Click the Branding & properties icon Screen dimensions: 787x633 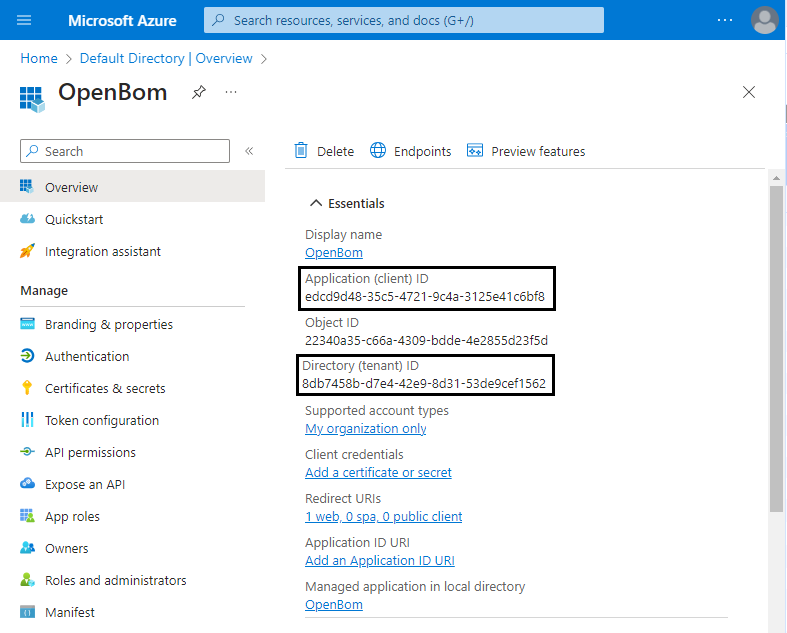click(27, 323)
